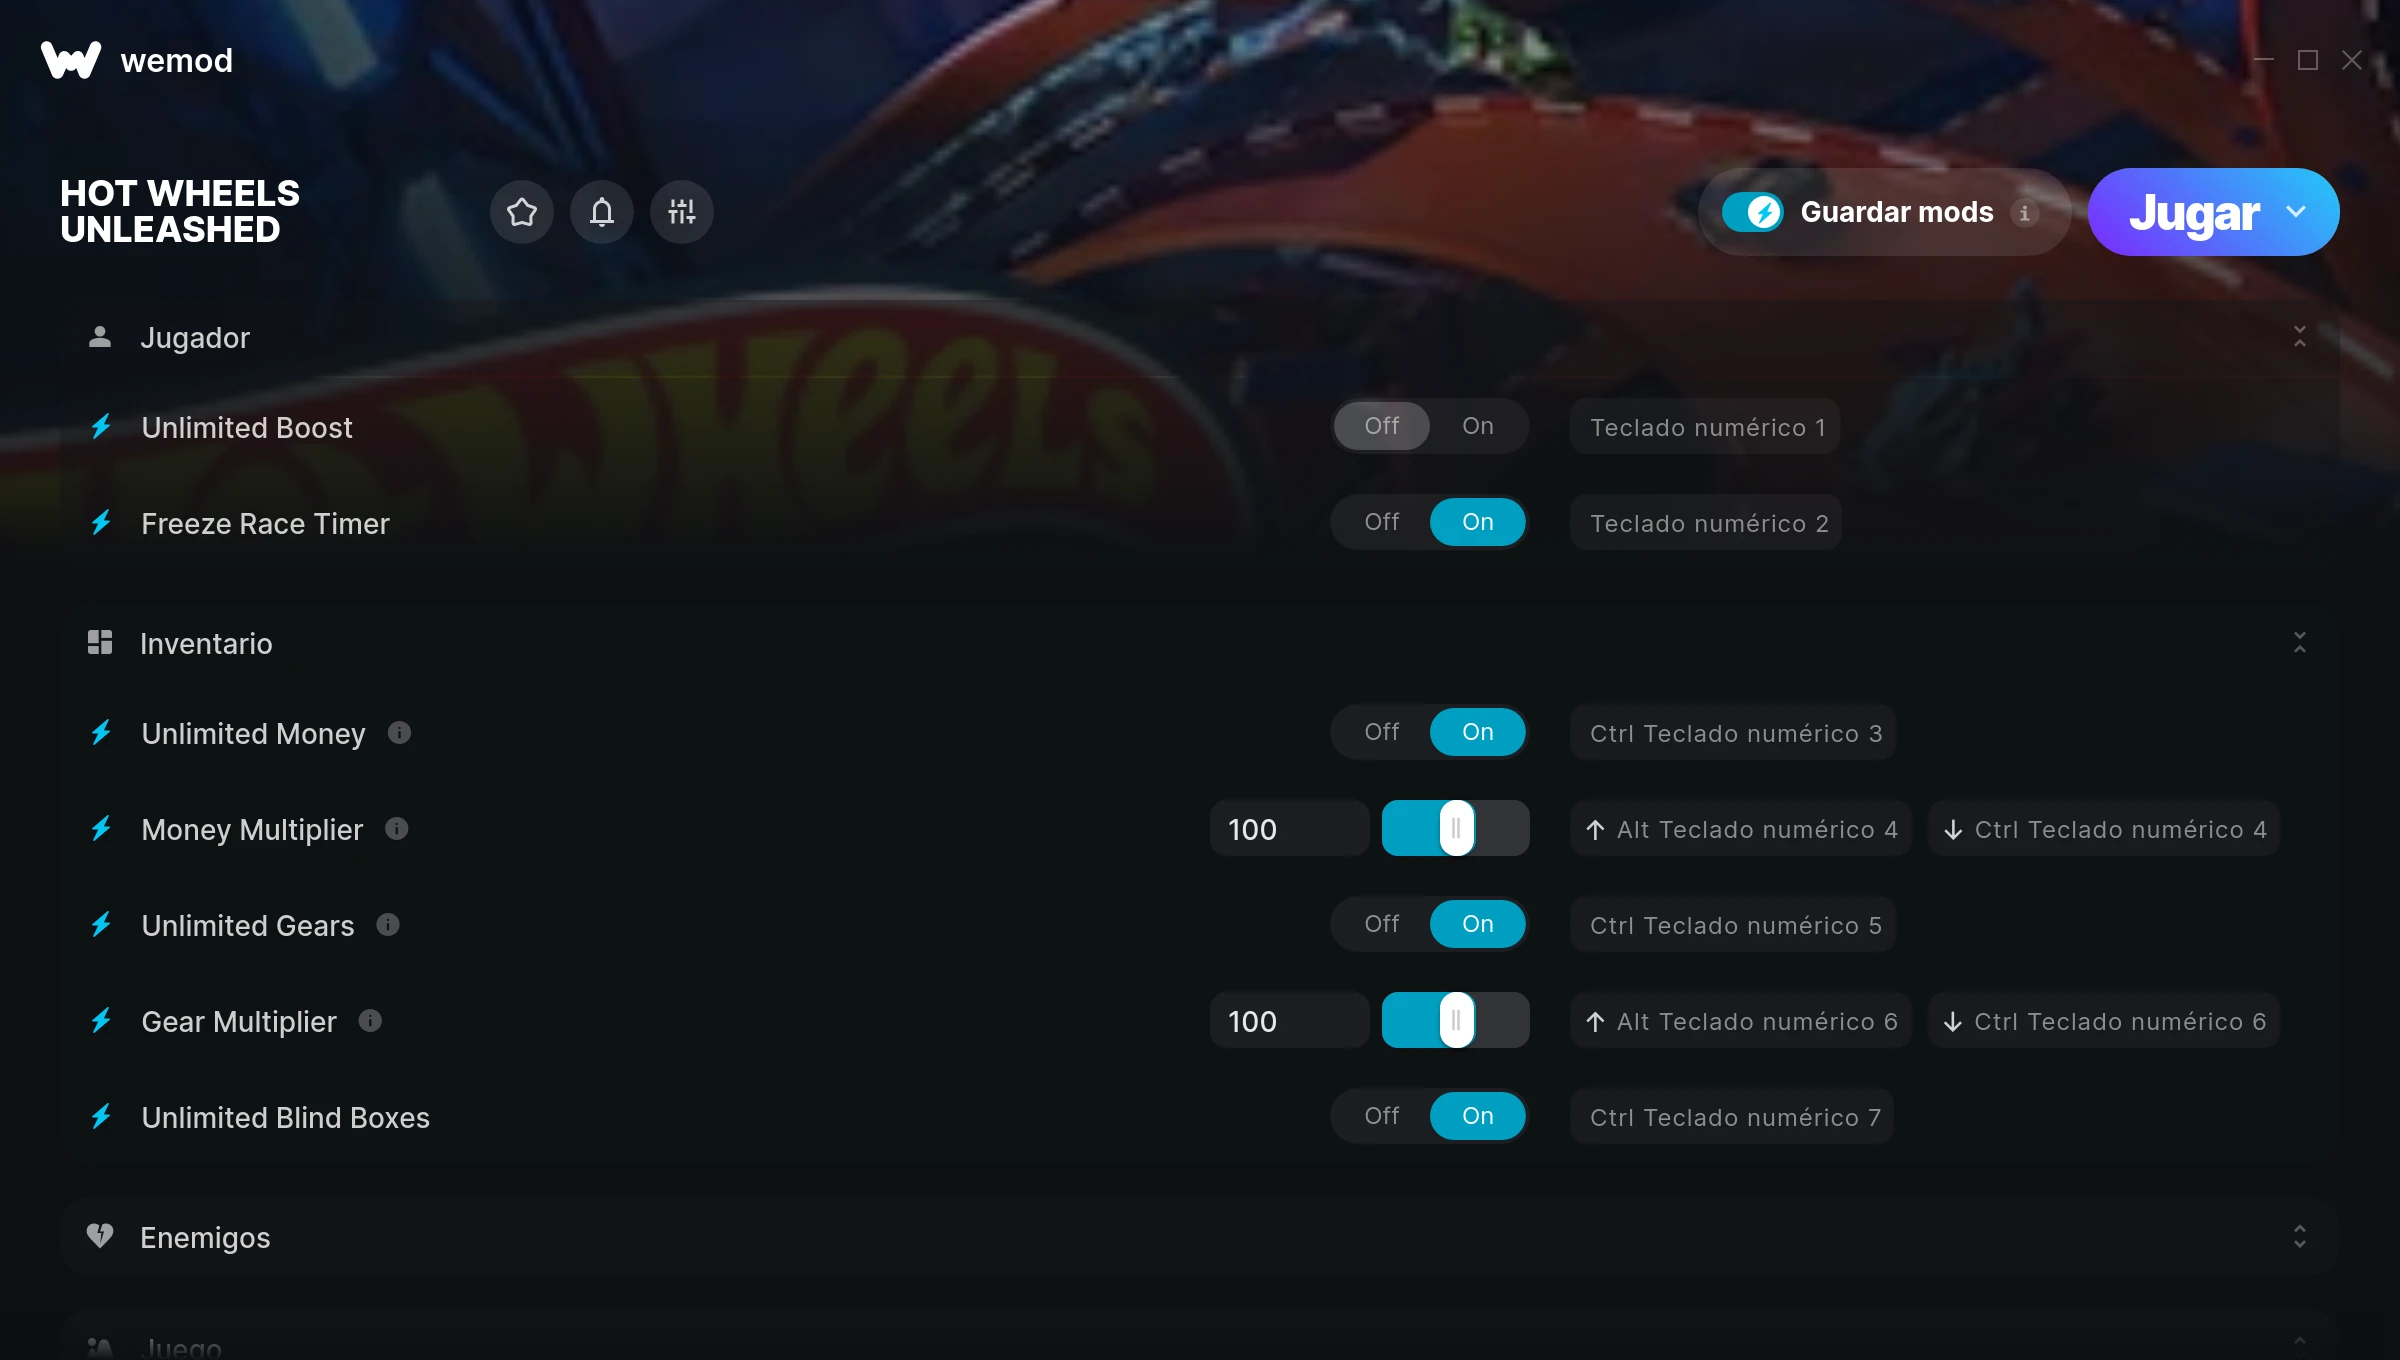Open the Jugar dropdown arrow
This screenshot has height=1360, width=2400.
tap(2296, 212)
